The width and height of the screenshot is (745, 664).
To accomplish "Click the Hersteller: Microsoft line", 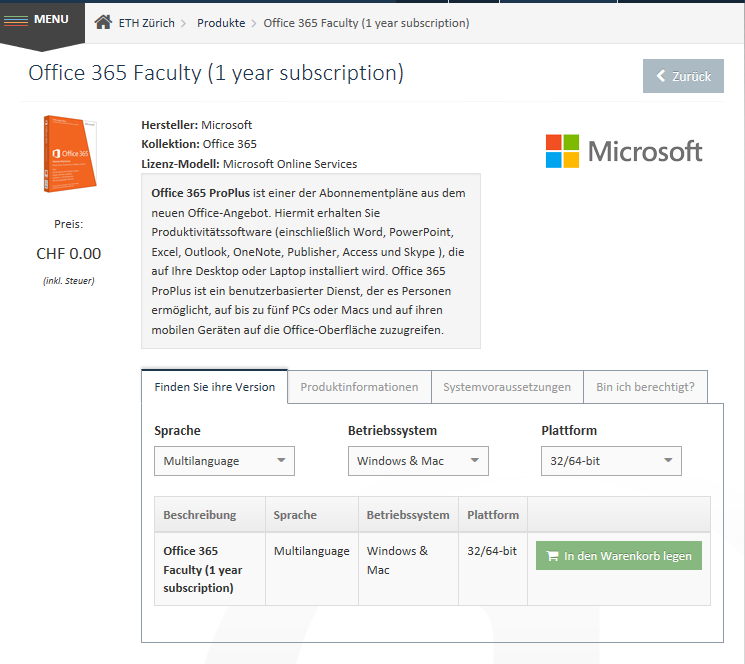I will [196, 125].
